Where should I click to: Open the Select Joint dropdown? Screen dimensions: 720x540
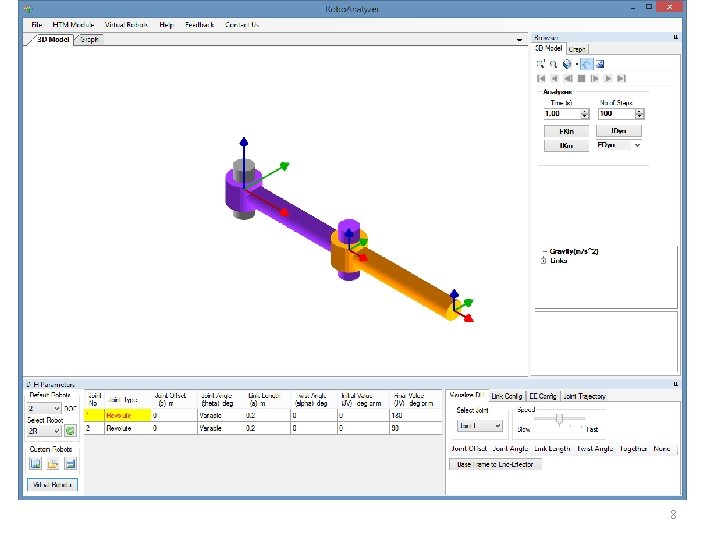[479, 426]
